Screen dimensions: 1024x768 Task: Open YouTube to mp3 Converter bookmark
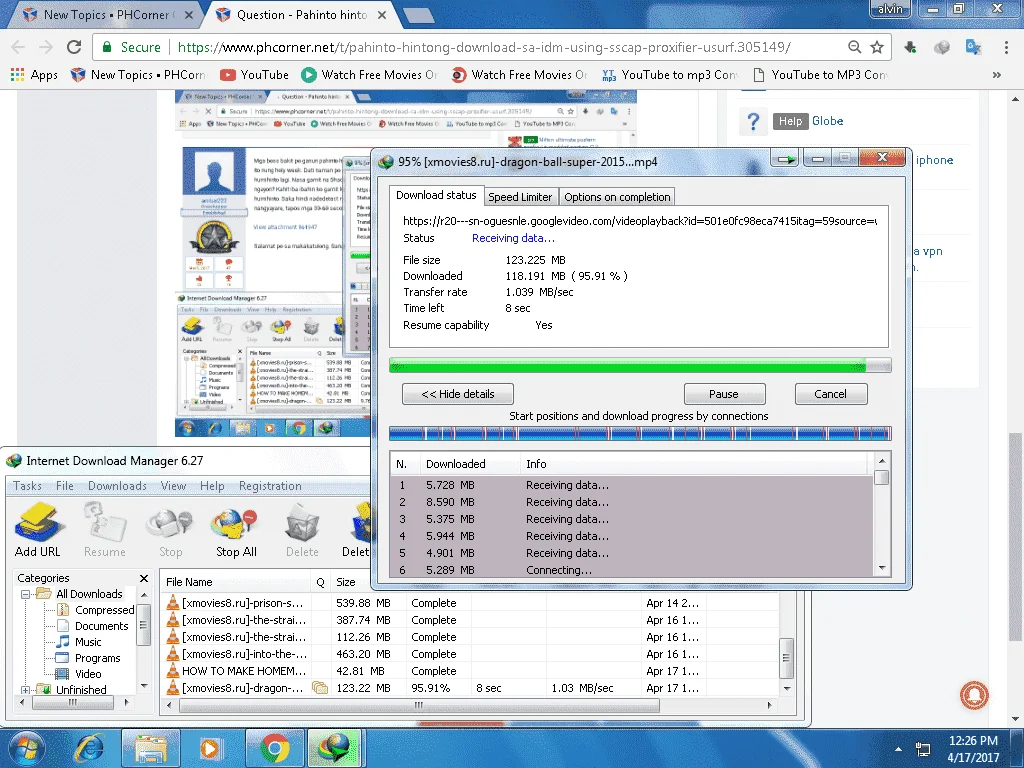(669, 74)
